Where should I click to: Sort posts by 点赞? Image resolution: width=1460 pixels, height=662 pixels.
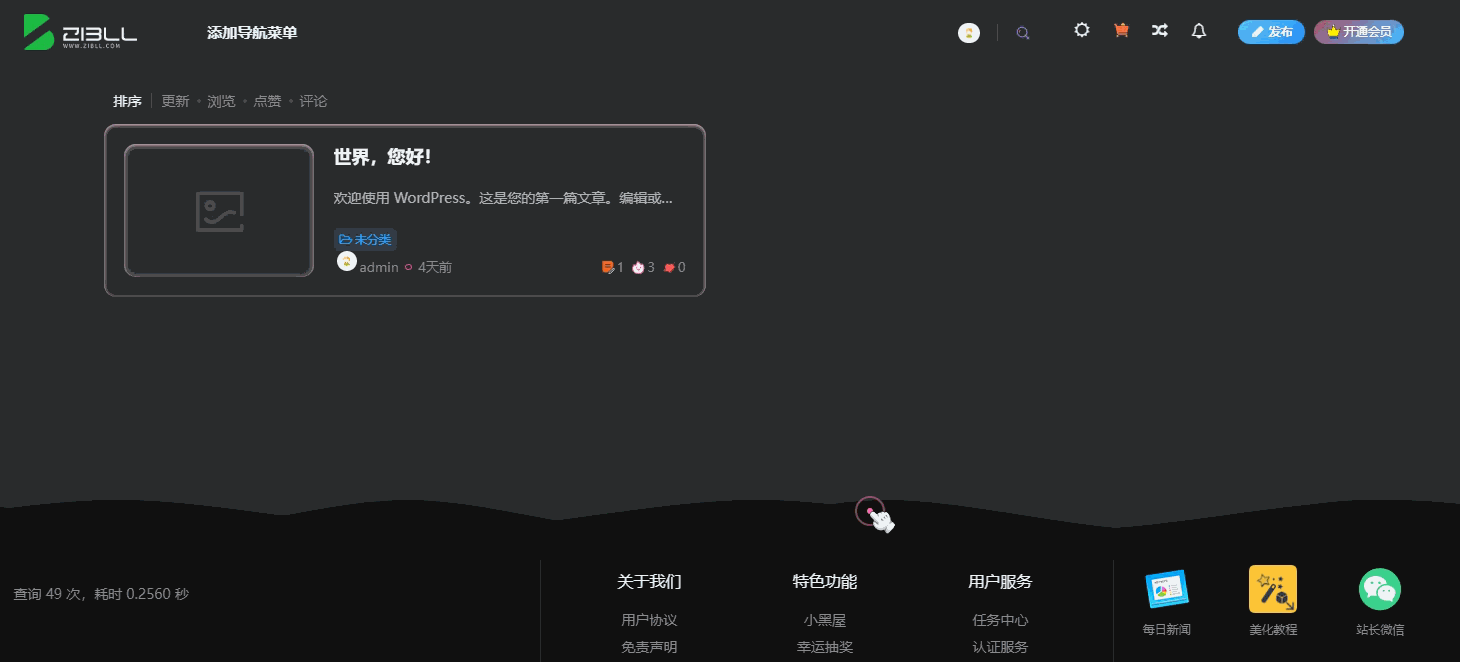click(x=267, y=101)
